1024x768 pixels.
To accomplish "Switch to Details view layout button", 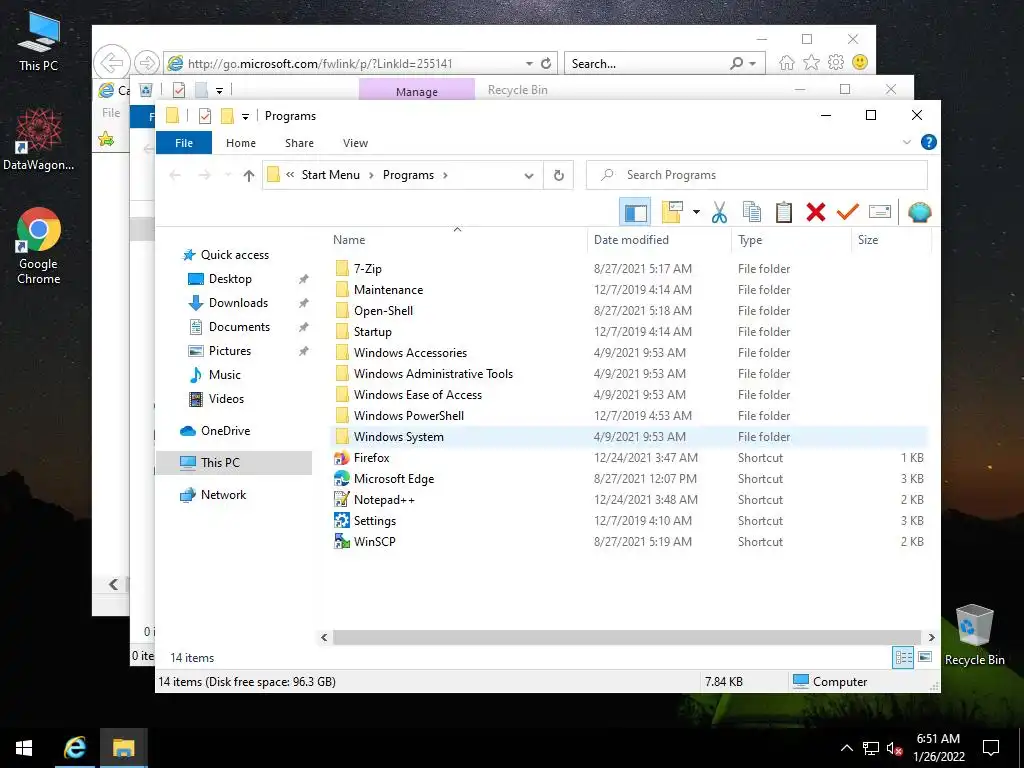I will tap(903, 658).
